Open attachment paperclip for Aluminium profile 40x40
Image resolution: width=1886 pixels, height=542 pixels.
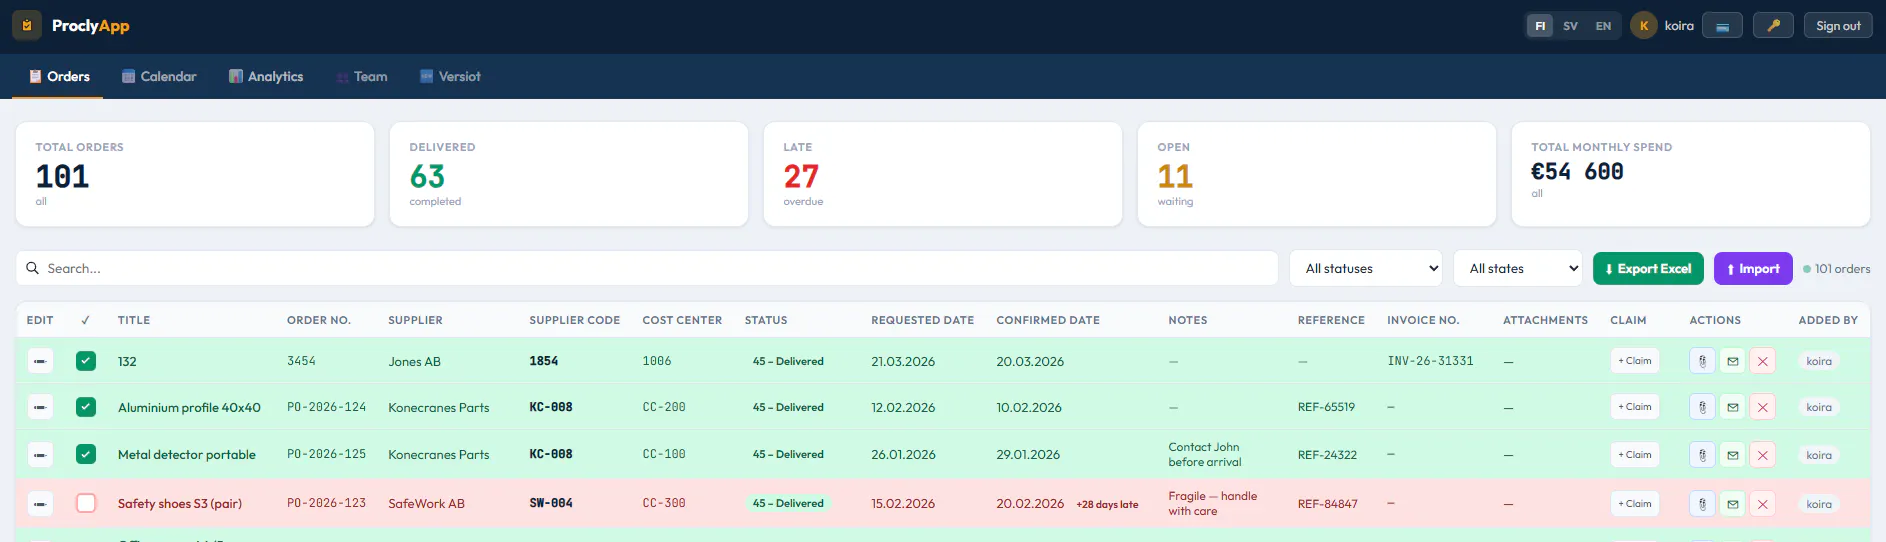(1702, 407)
